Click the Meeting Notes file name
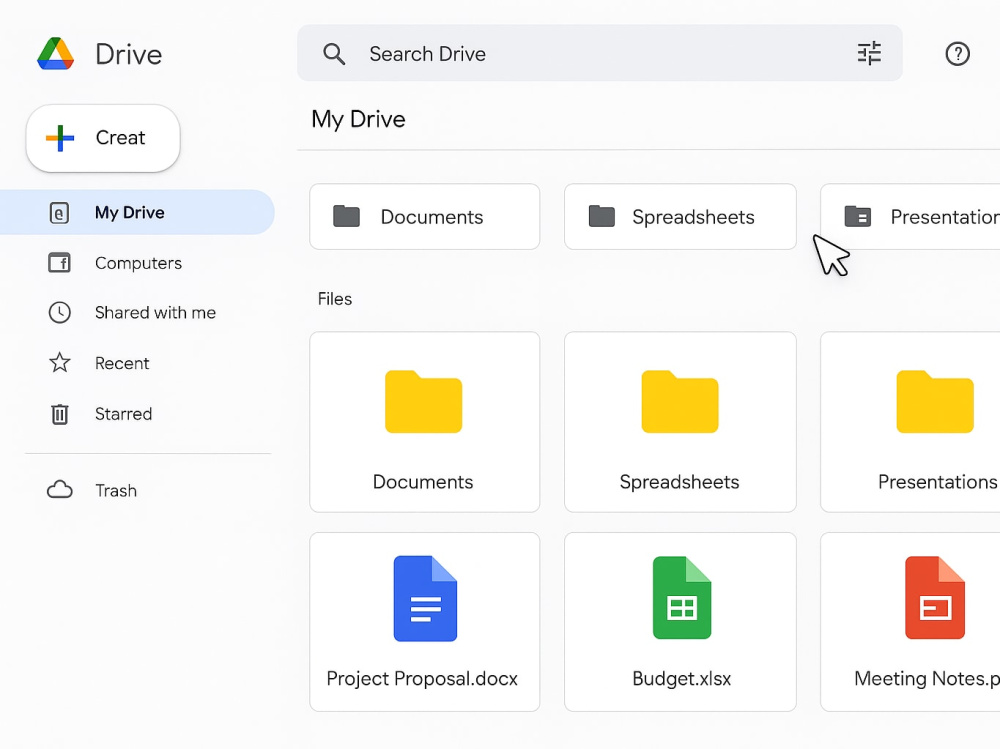This screenshot has height=749, width=1000. click(x=927, y=679)
